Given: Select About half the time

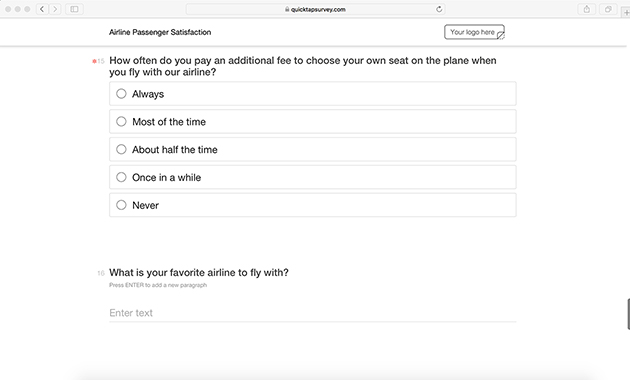Looking at the screenshot, I should (313, 149).
